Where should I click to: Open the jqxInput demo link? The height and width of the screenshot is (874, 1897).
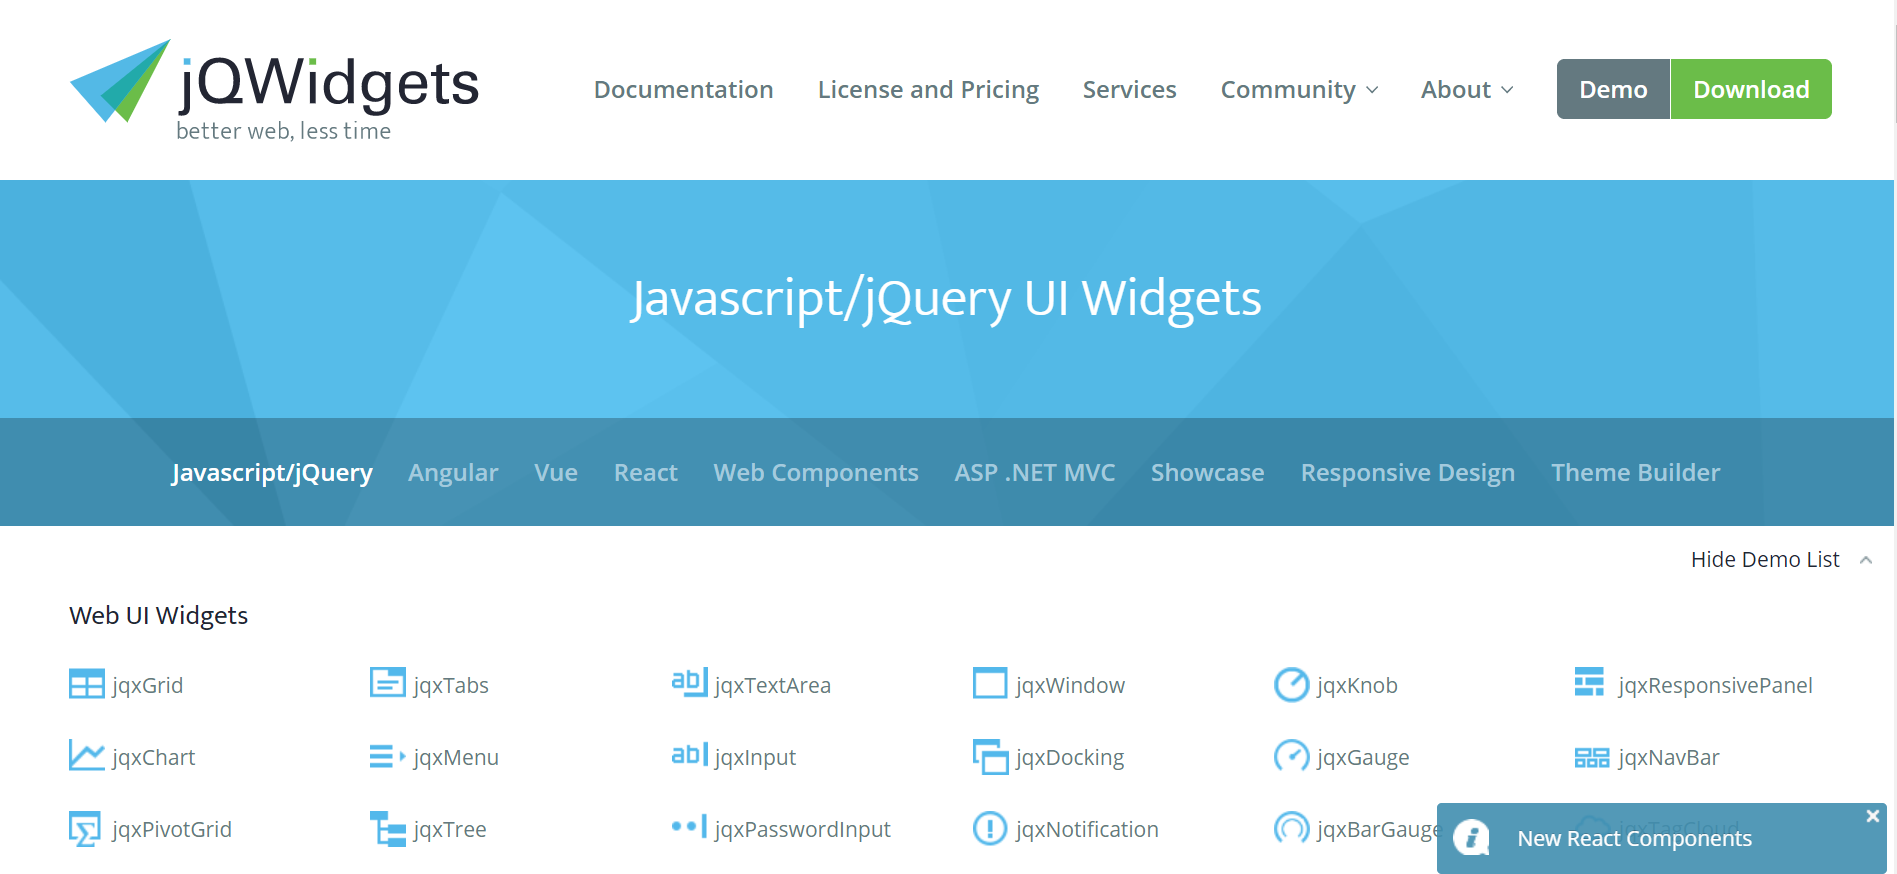755,757
